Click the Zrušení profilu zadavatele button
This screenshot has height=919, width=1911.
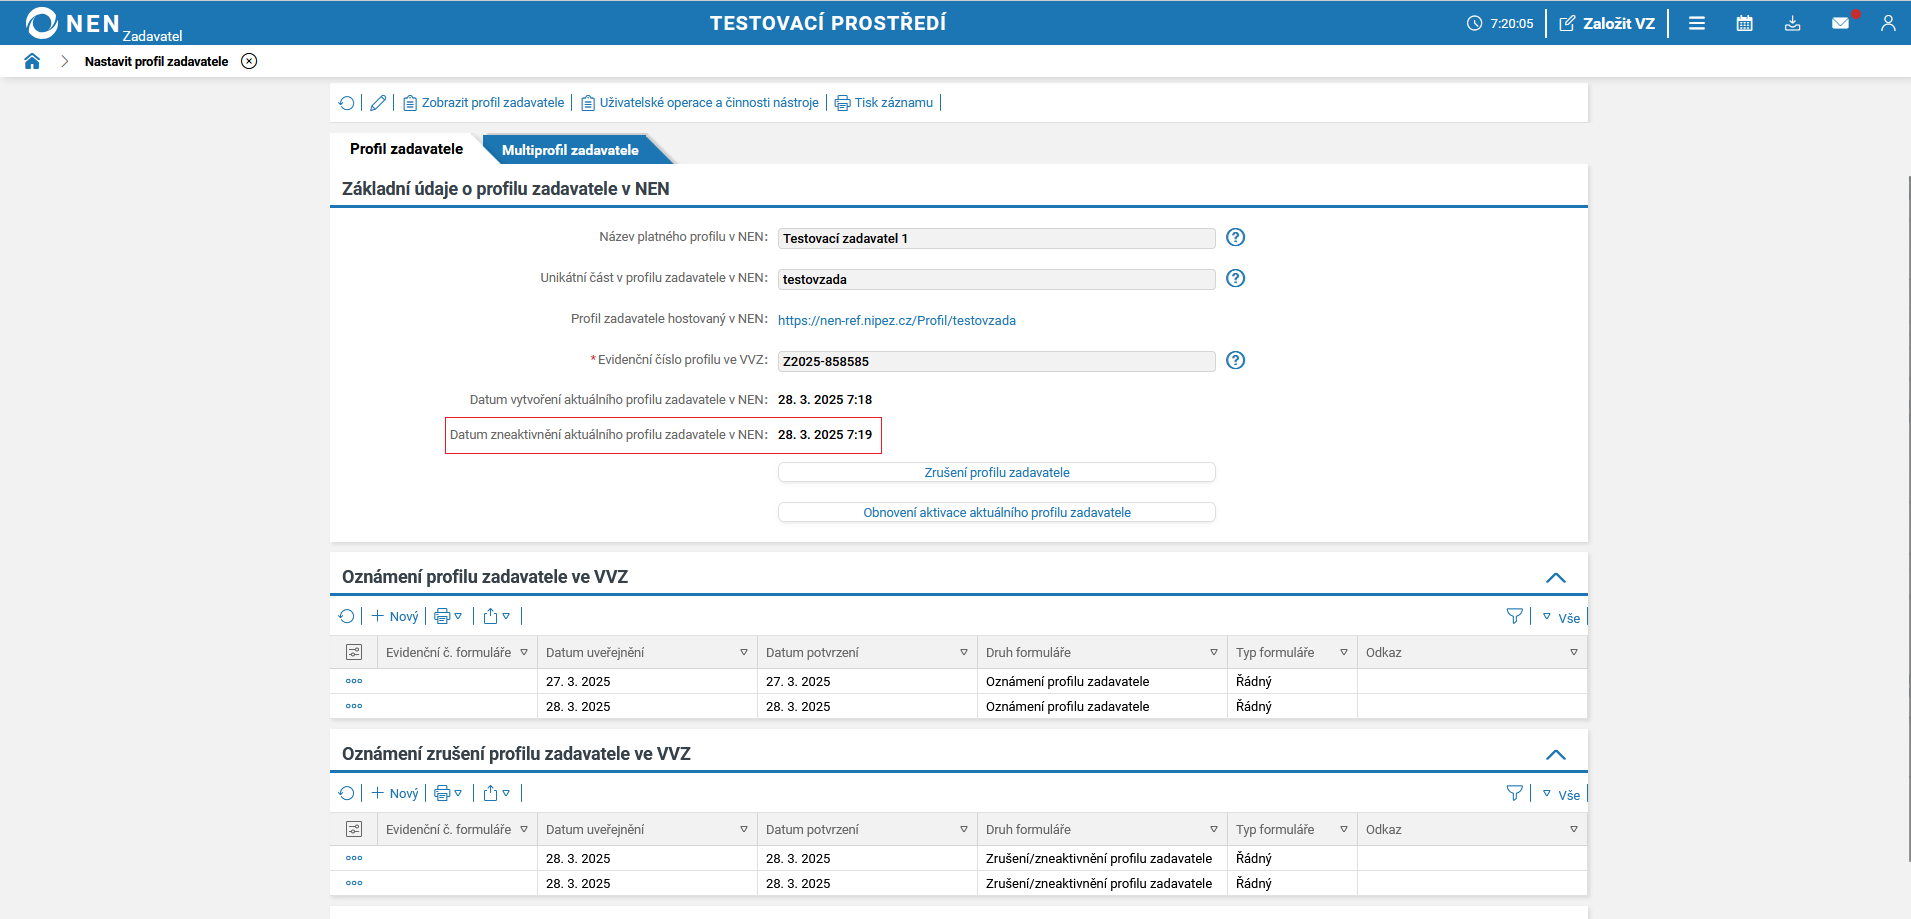pos(996,472)
